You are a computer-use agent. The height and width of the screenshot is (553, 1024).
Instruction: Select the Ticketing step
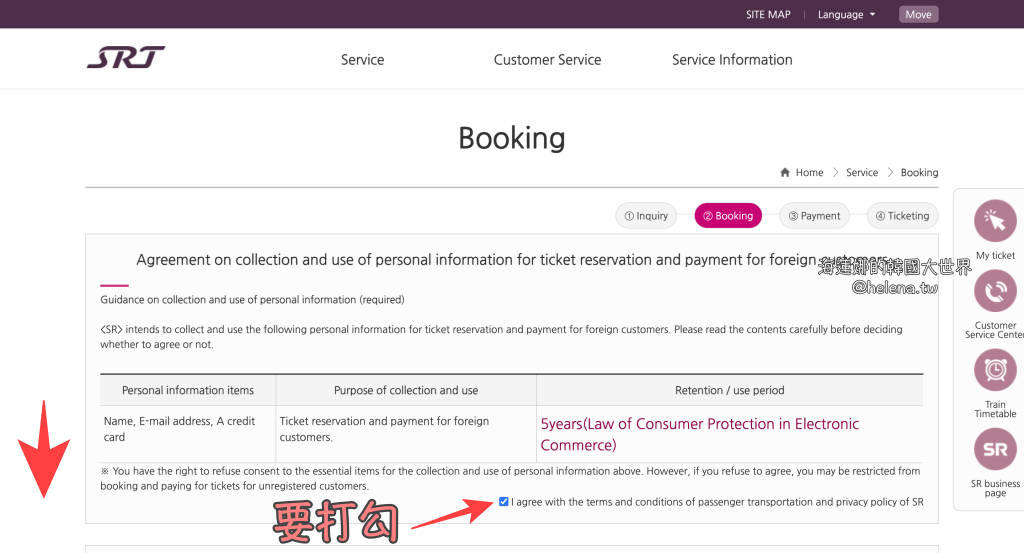pyautogui.click(x=902, y=215)
